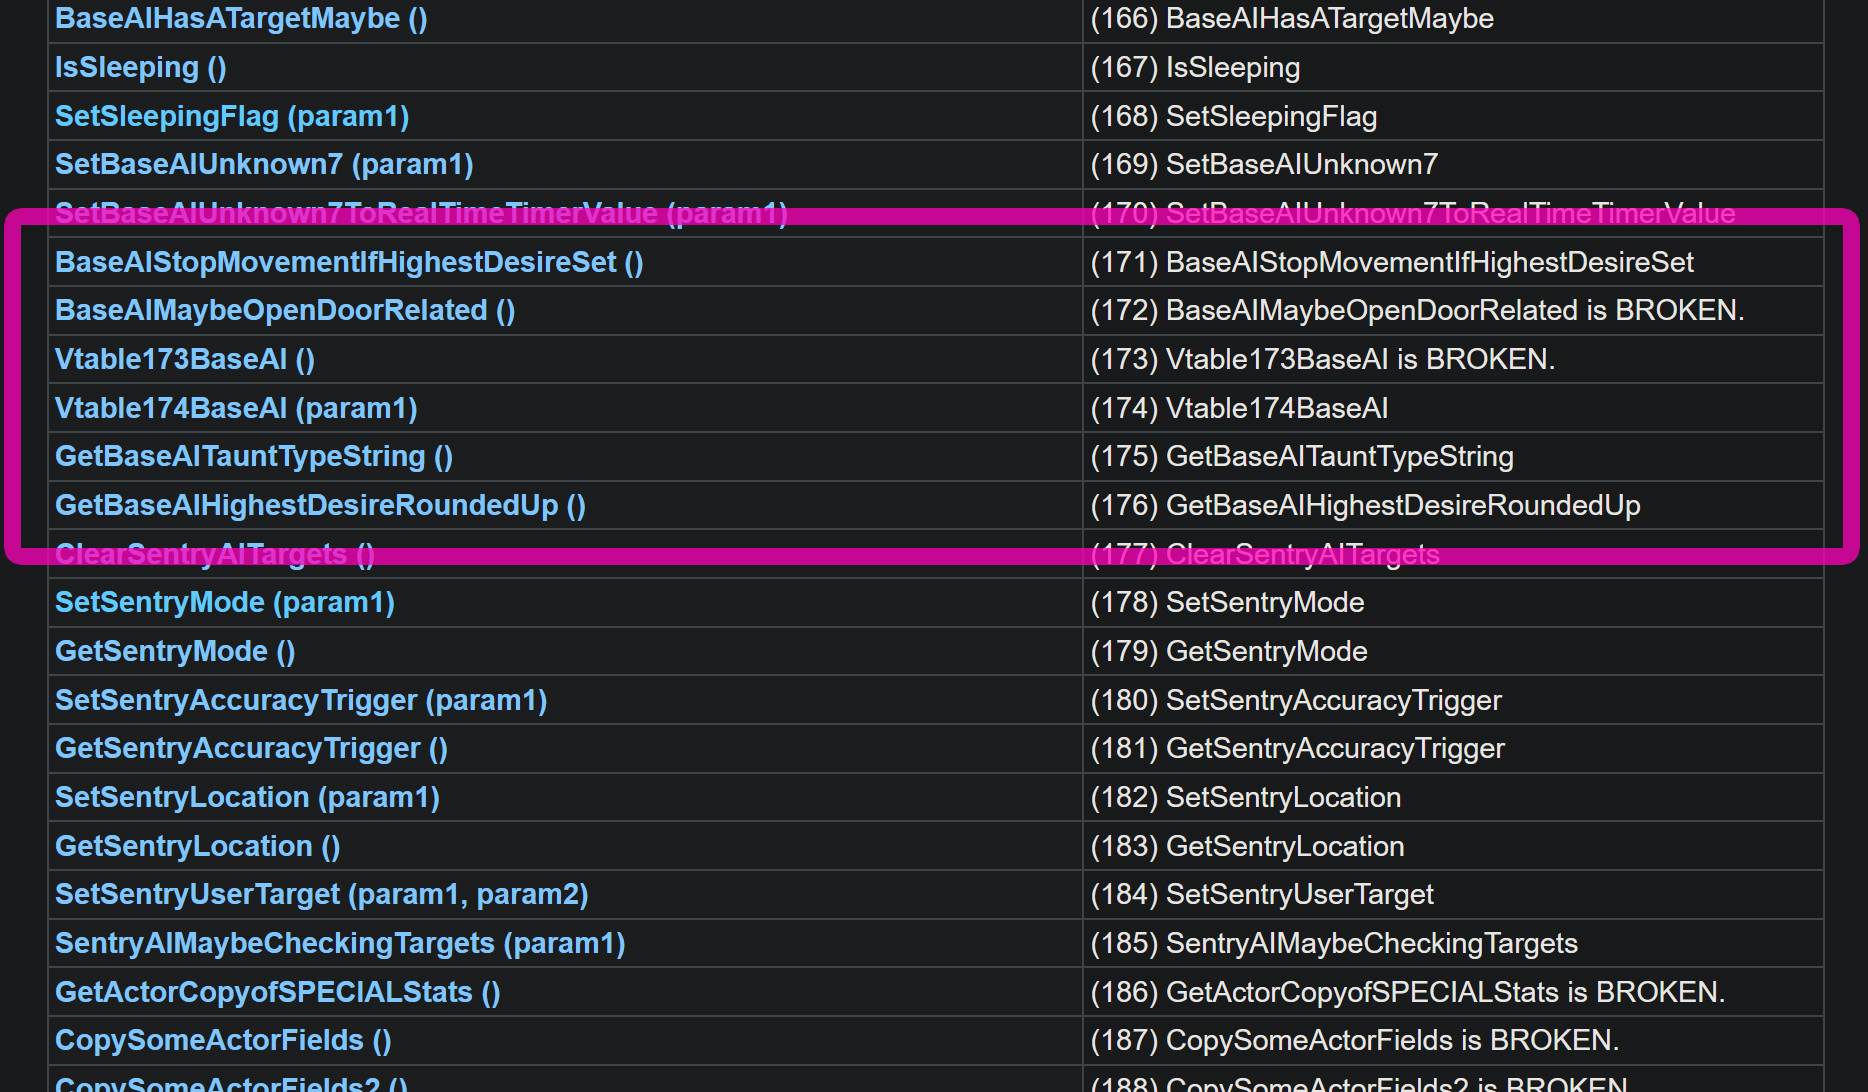The image size is (1868, 1092).
Task: Follow GetSentryAccuracyTrigger () link
Action: coord(251,748)
